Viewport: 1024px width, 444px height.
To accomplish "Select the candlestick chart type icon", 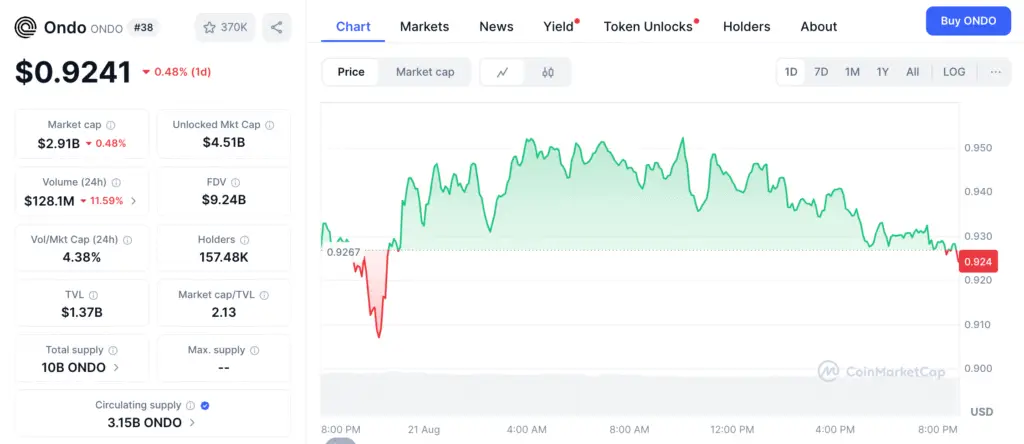I will pyautogui.click(x=548, y=72).
